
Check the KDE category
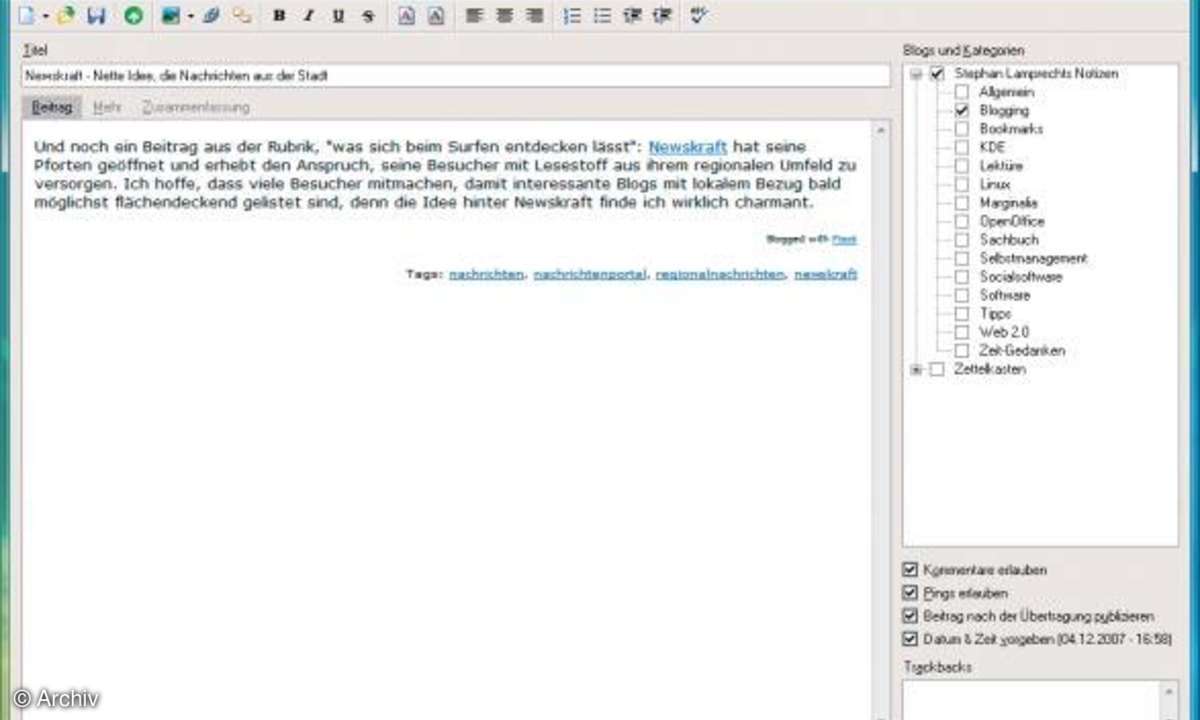click(961, 148)
